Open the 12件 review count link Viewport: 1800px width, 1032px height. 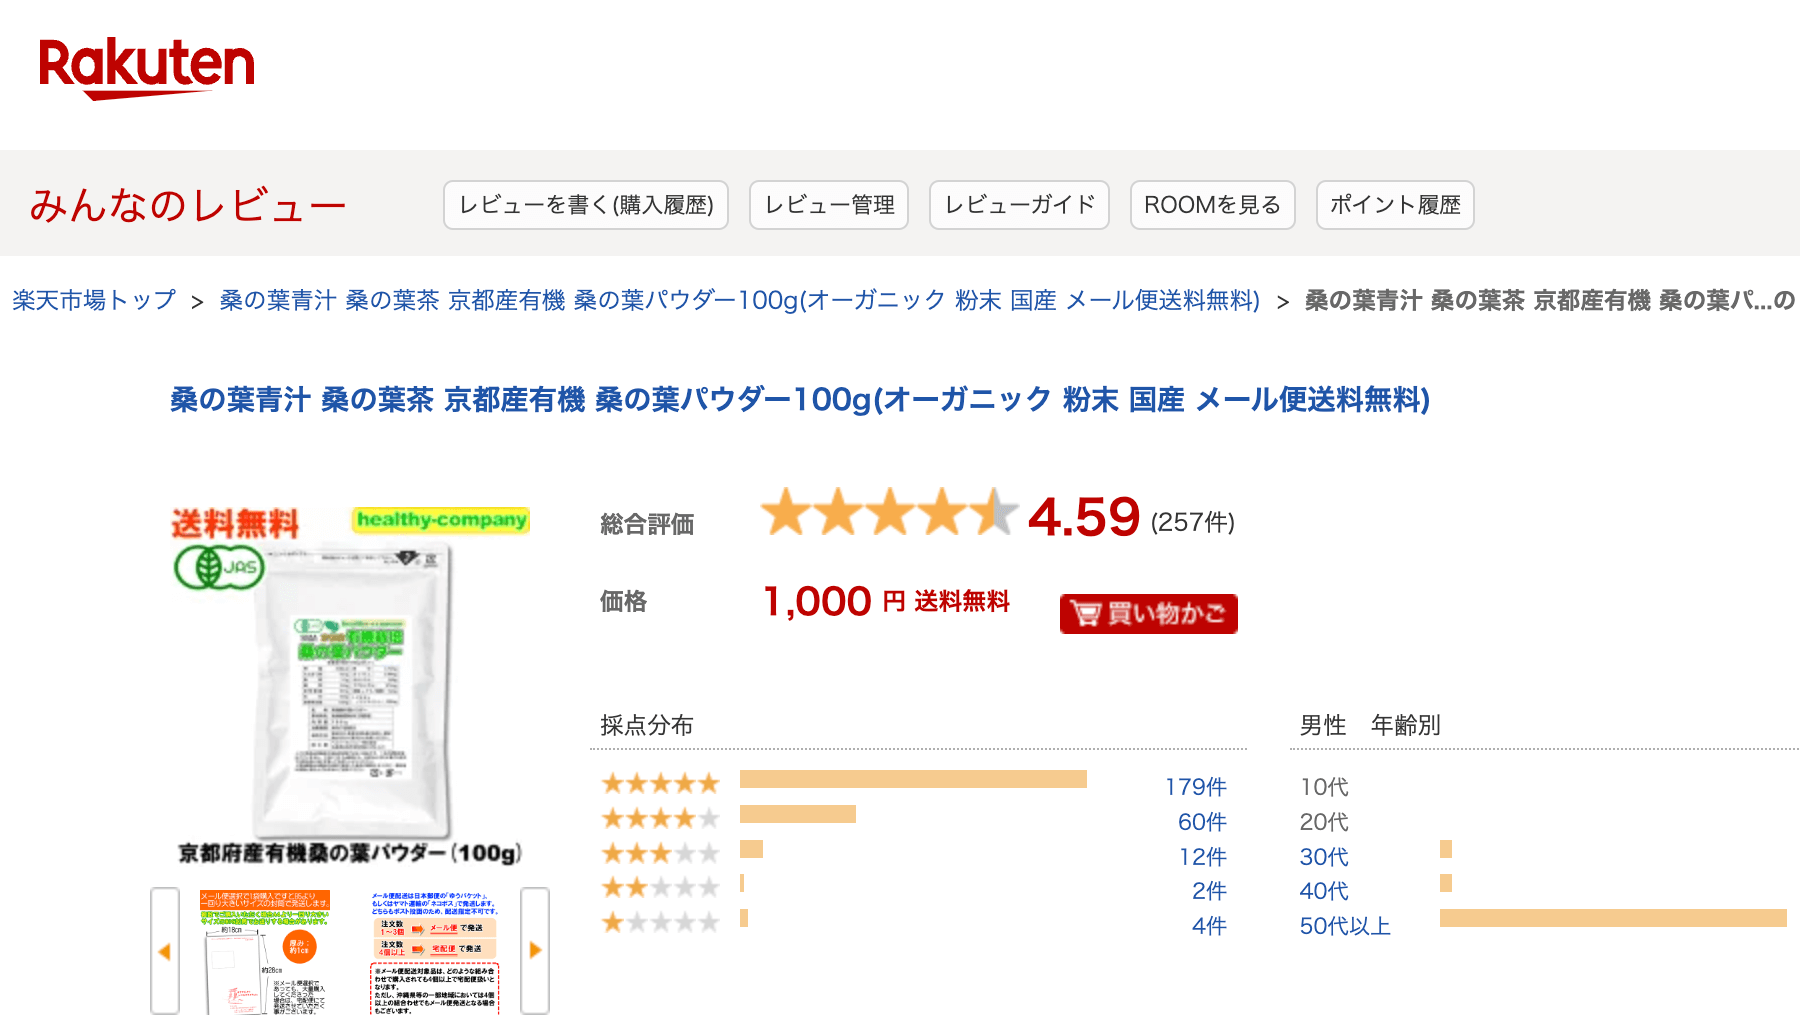[1202, 857]
